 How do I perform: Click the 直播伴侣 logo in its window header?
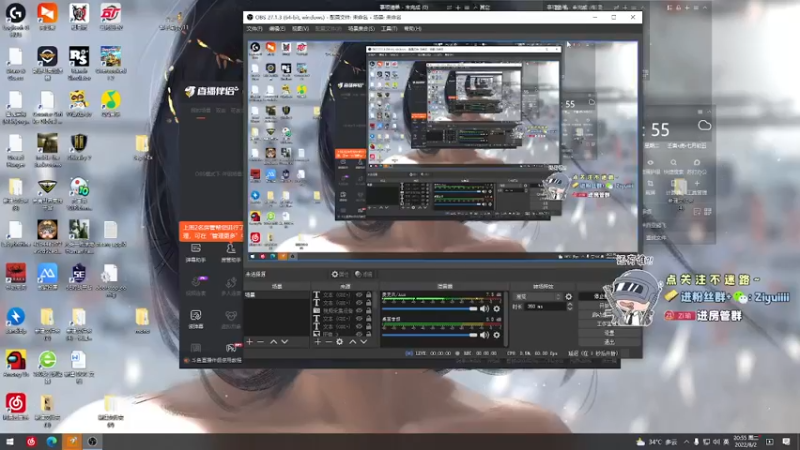[211, 91]
